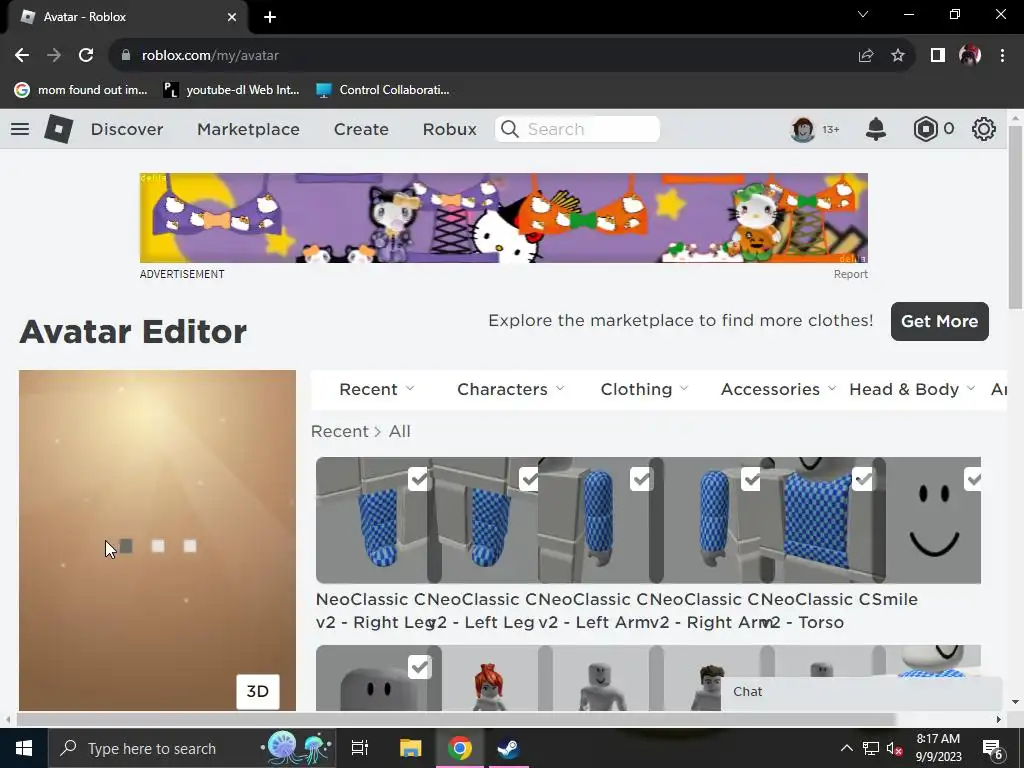Screen dimensions: 1024x768
Task: Click the Get More button
Action: coord(939,321)
